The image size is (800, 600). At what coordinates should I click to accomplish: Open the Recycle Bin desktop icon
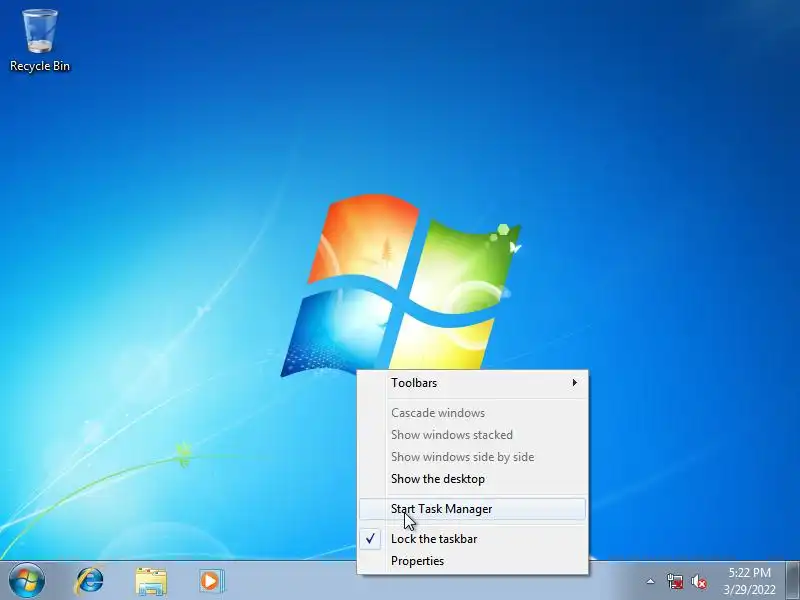point(40,41)
